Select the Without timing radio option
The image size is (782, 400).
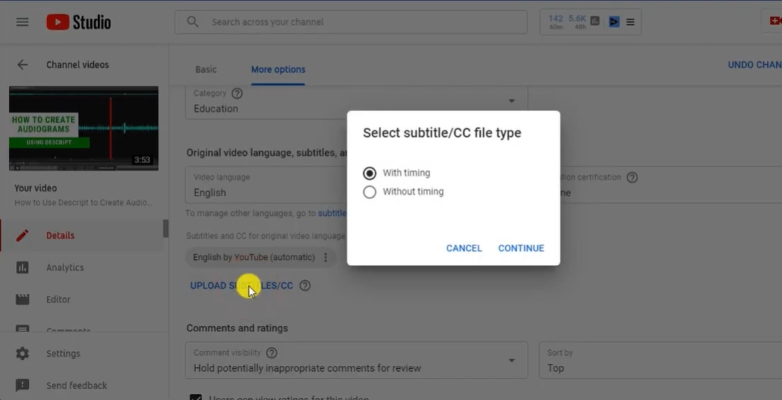(370, 192)
